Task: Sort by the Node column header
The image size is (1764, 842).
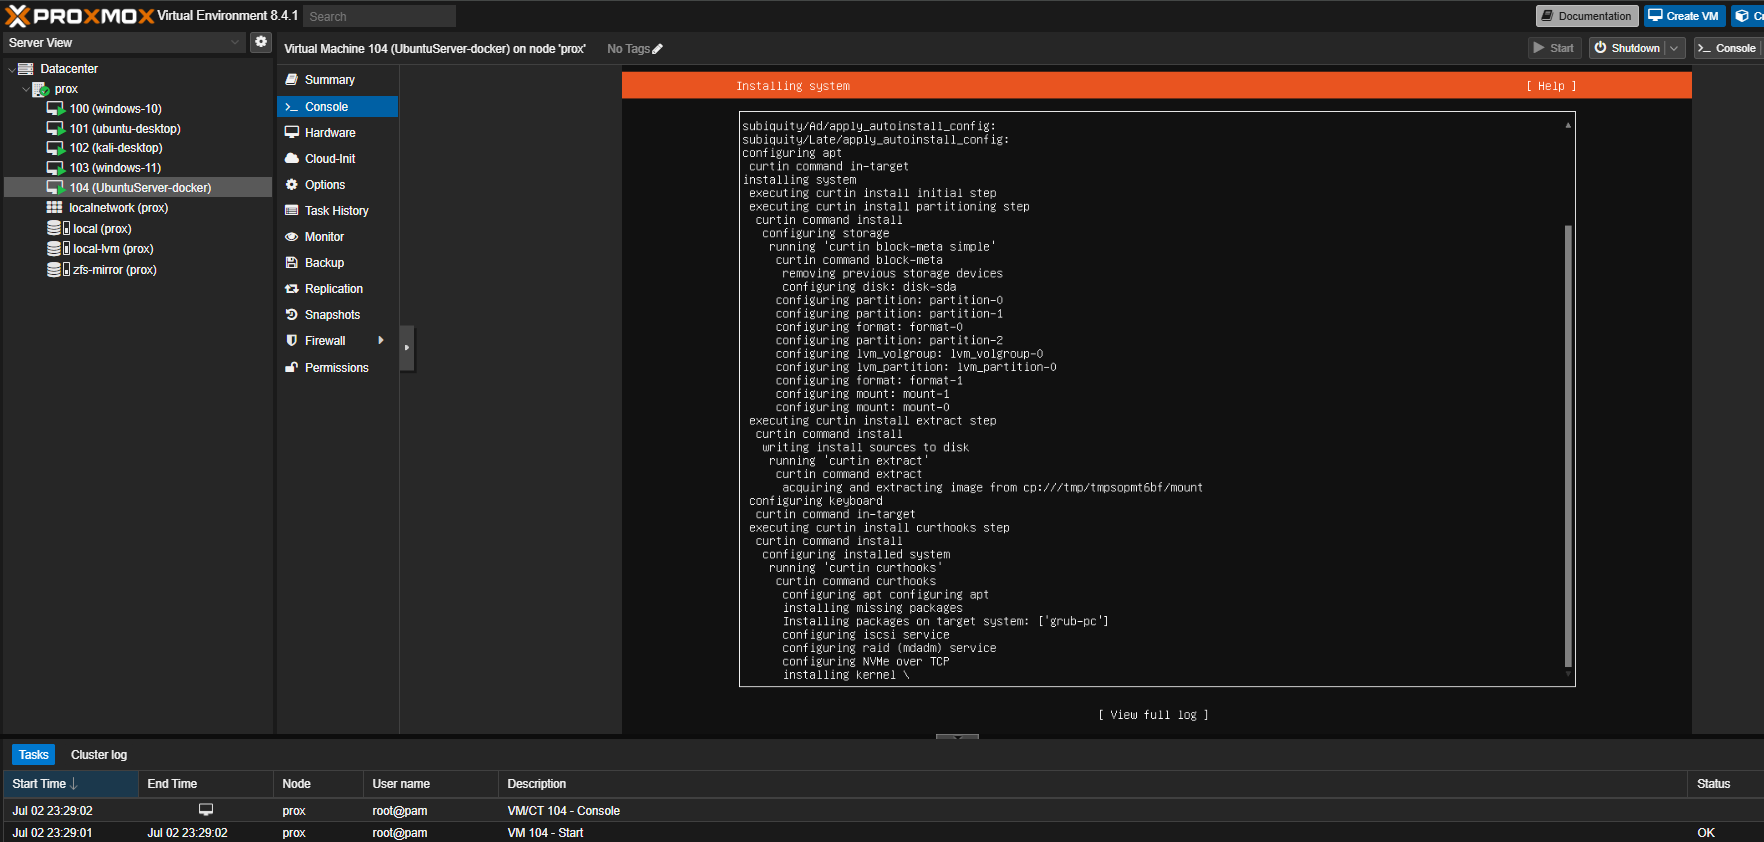Action: coord(318,783)
